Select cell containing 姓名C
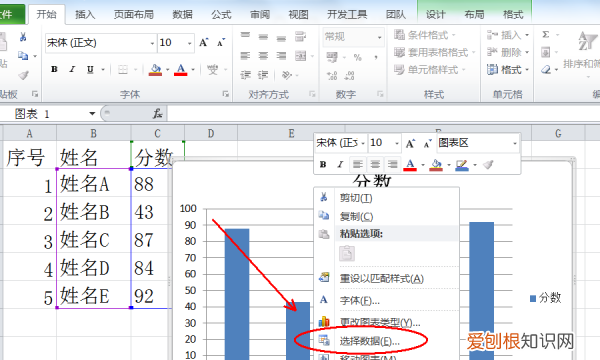The height and width of the screenshot is (360, 600). 93,239
